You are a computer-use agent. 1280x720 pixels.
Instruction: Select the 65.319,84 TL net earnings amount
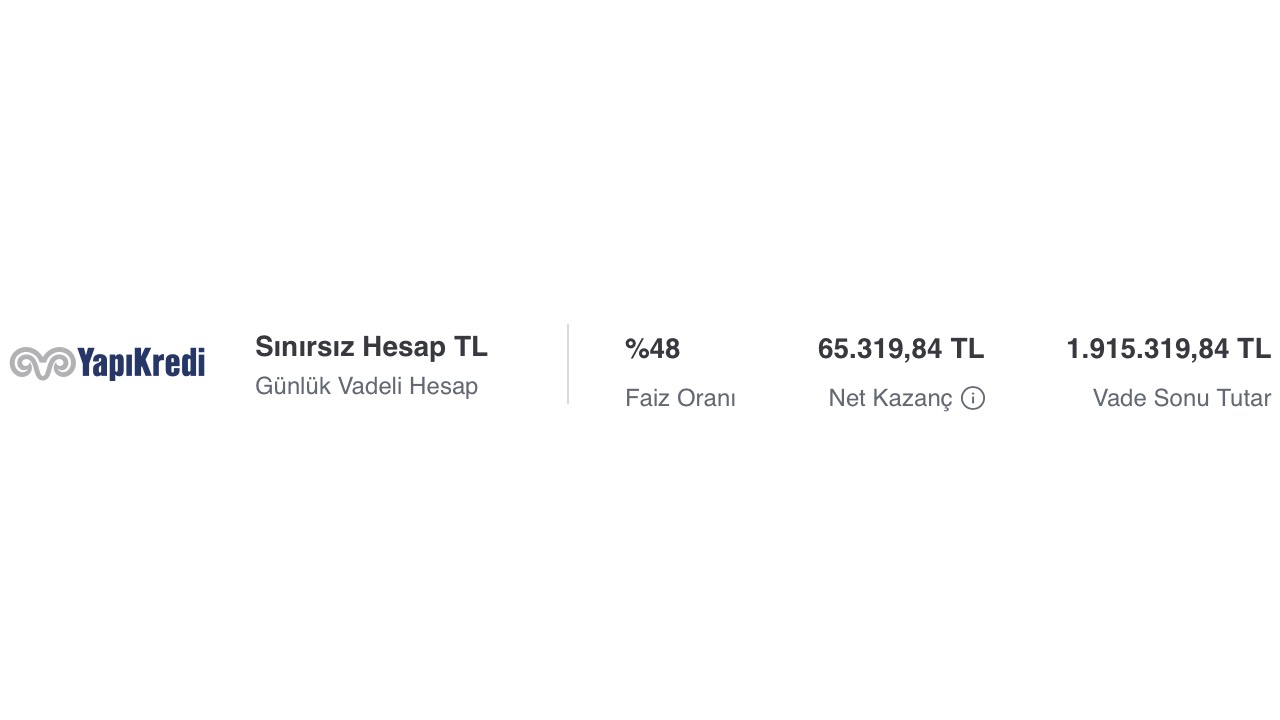[x=901, y=349]
